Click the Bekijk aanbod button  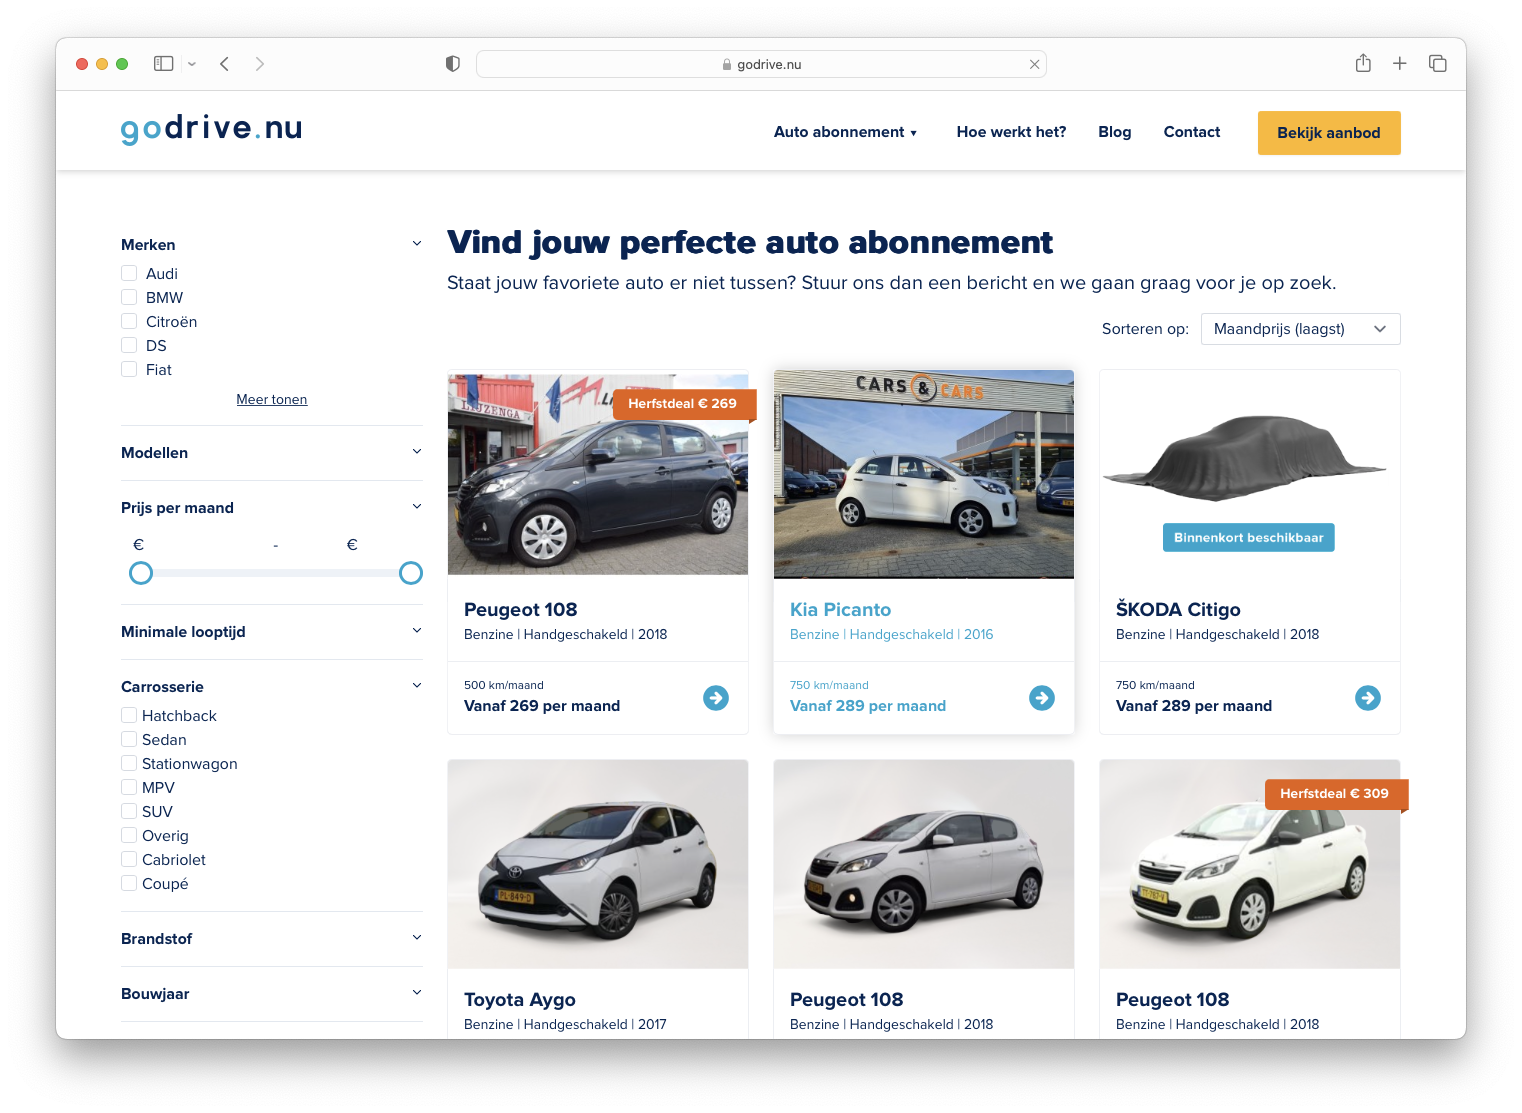pos(1329,133)
